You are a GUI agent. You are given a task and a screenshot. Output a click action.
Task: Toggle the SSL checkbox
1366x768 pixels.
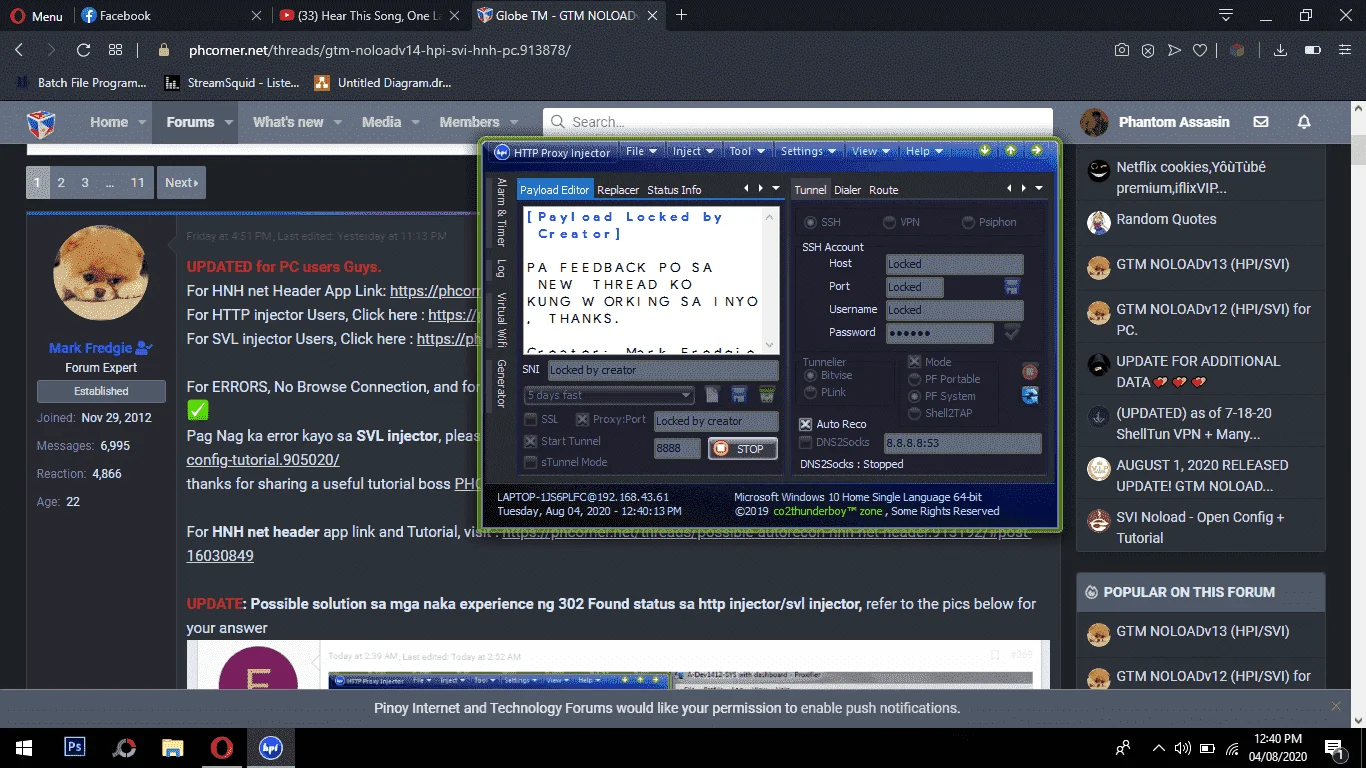pyautogui.click(x=531, y=420)
